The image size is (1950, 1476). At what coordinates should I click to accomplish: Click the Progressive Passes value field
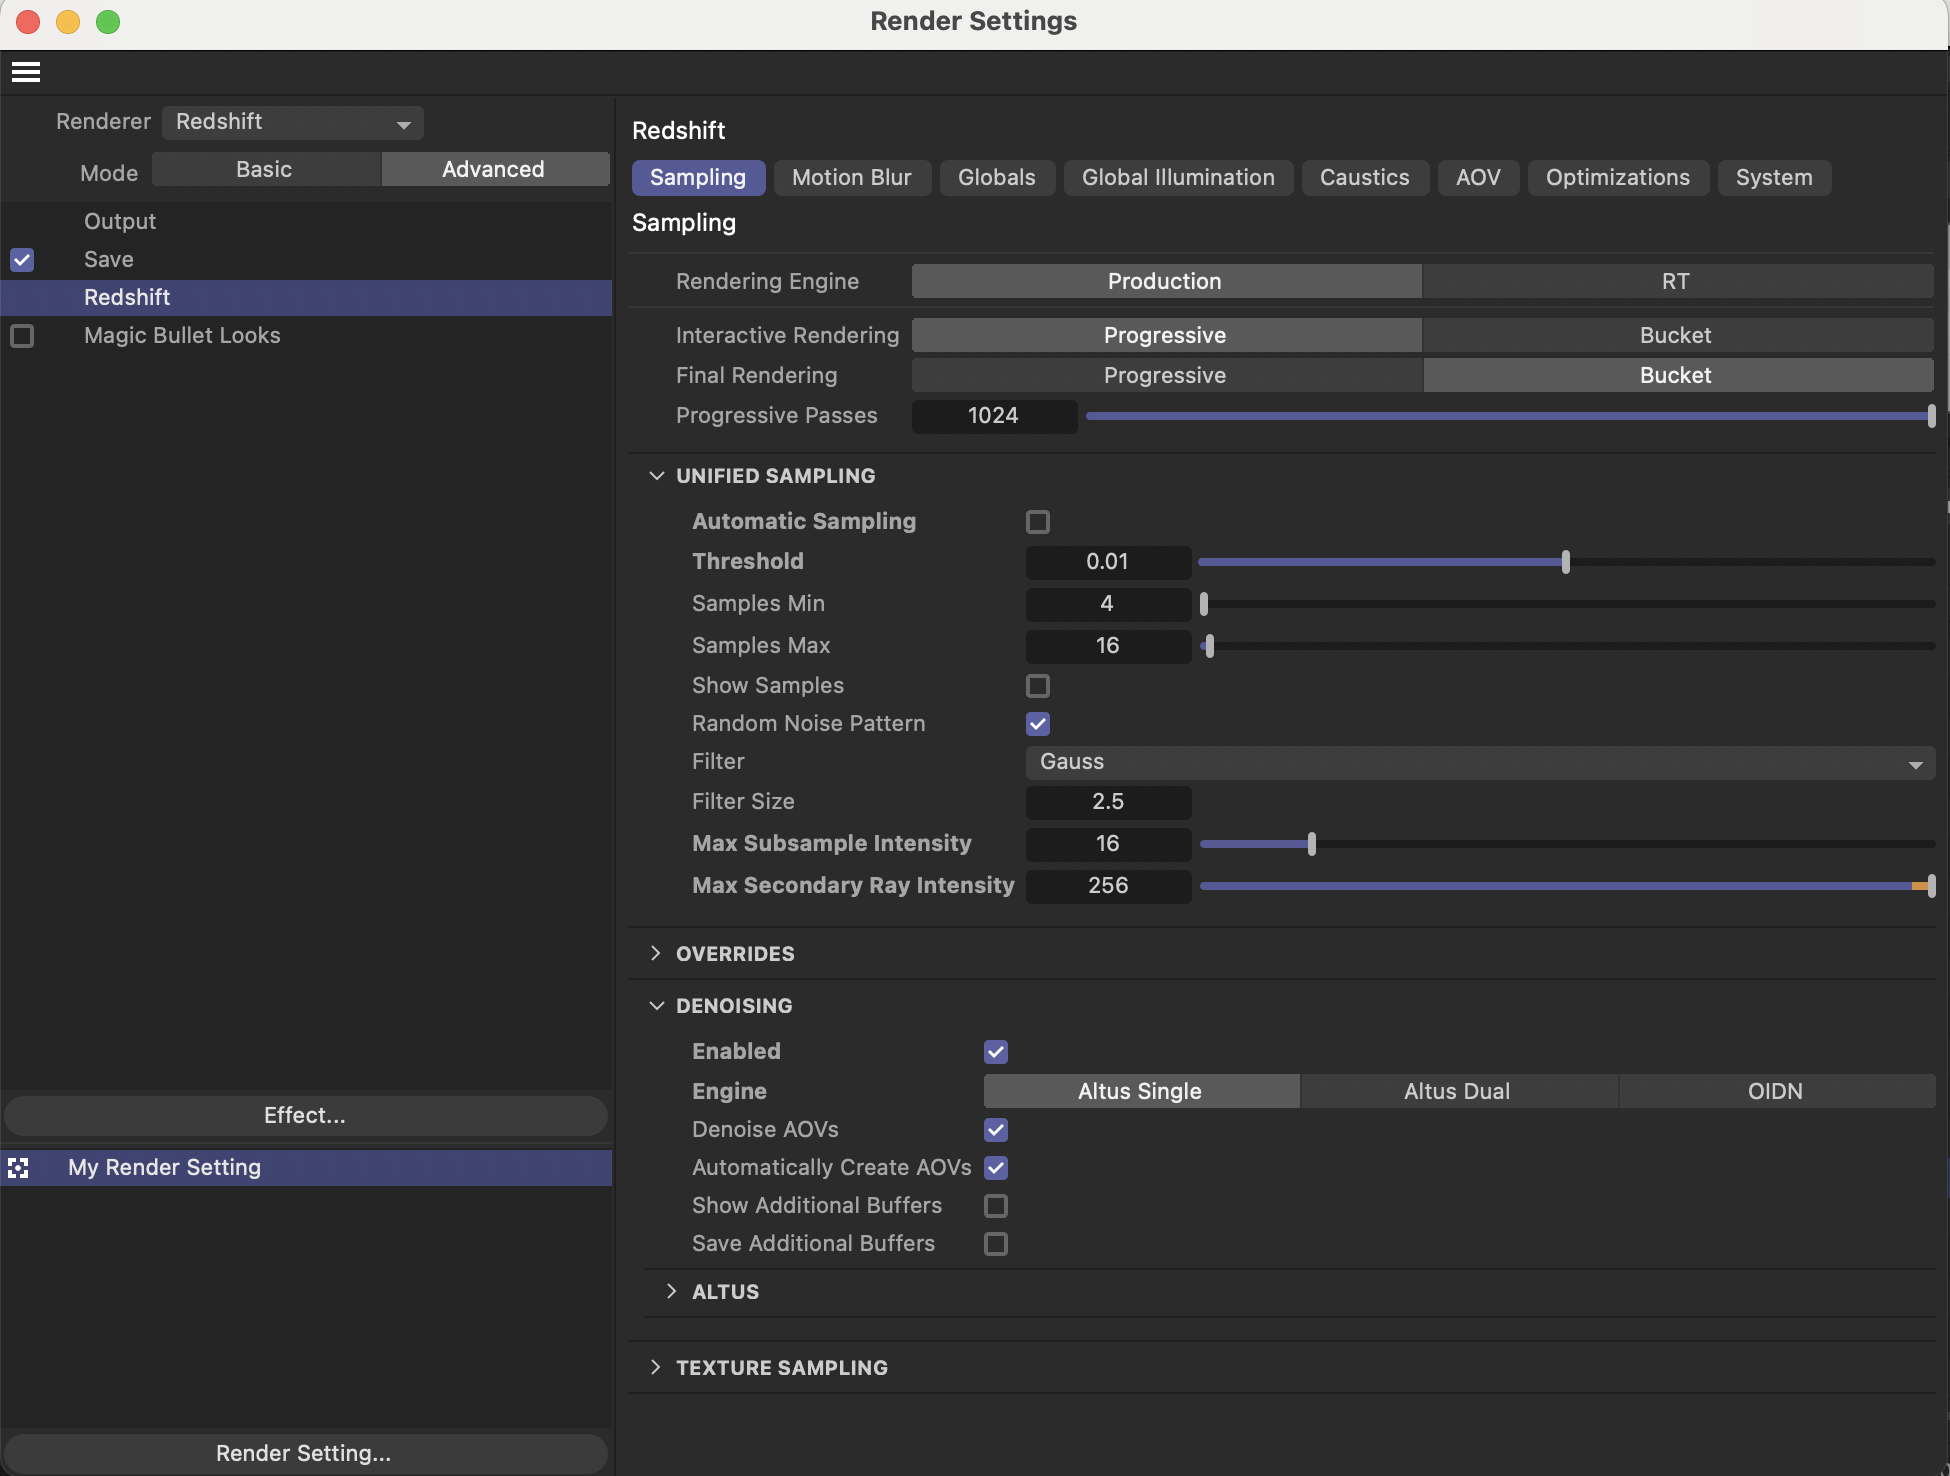point(994,416)
